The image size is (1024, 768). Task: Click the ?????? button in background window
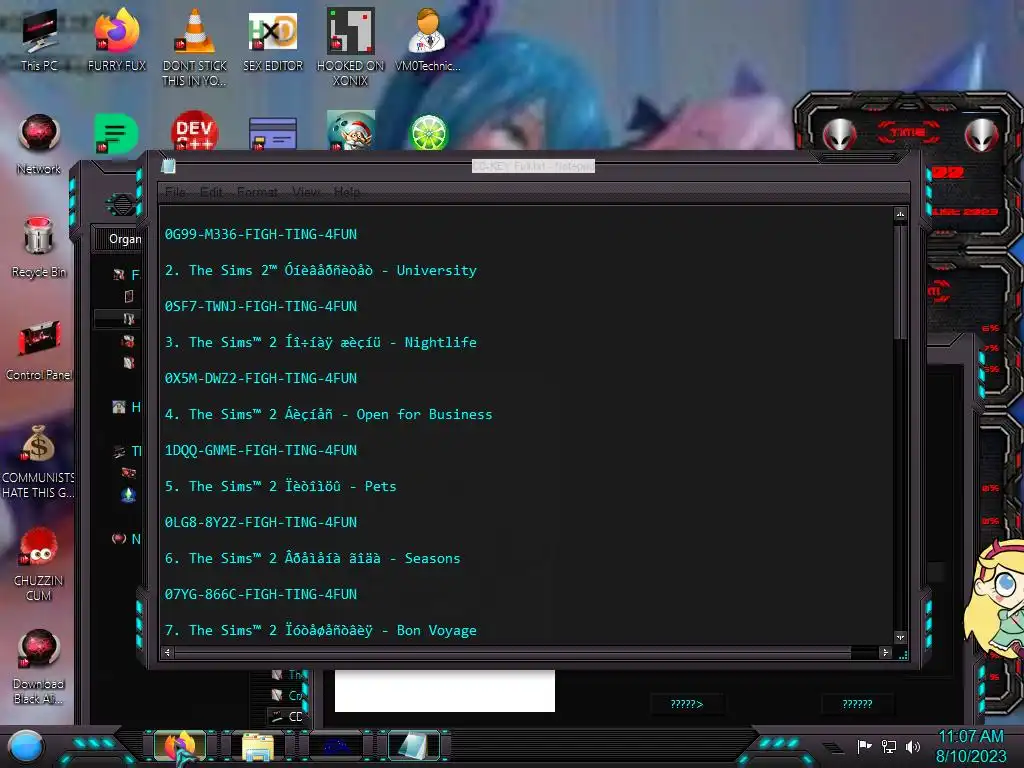(x=857, y=704)
